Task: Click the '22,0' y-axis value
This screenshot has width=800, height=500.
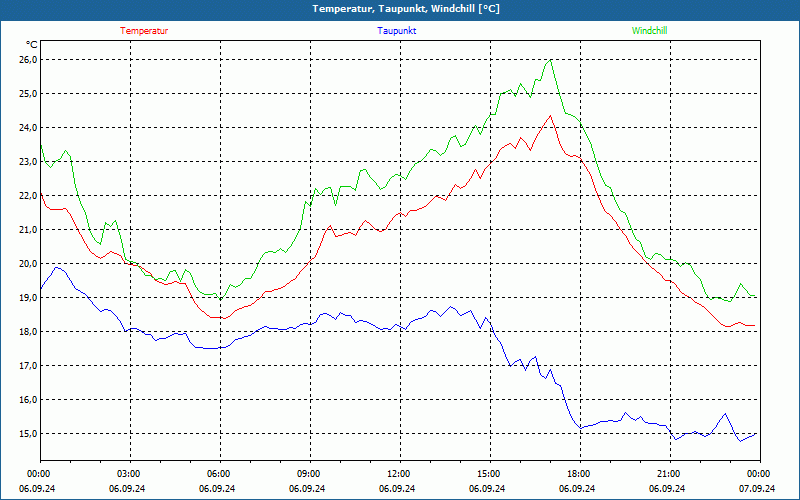Action: (29, 195)
